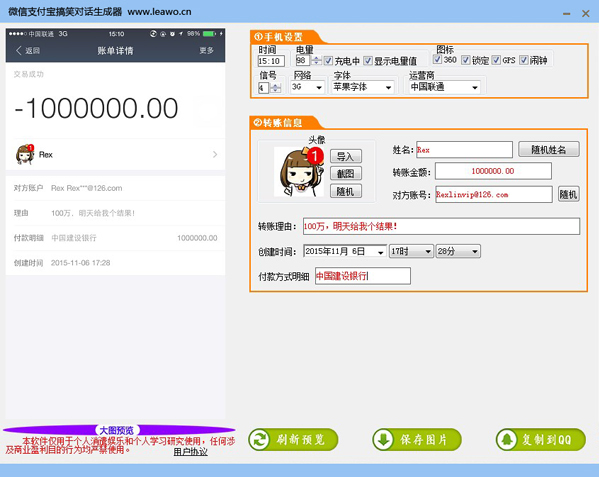The width and height of the screenshot is (599, 477).
Task: Click the green download arrow save icon
Action: click(383, 440)
